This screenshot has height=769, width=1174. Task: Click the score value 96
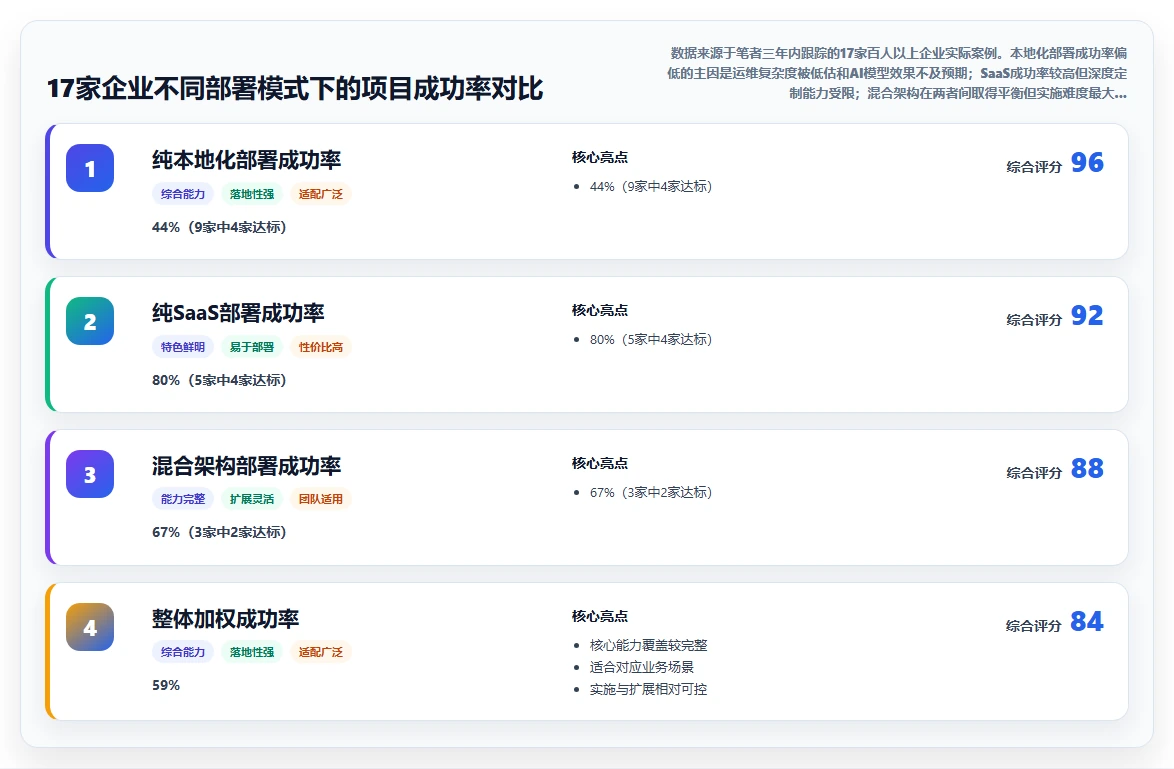click(x=1087, y=162)
